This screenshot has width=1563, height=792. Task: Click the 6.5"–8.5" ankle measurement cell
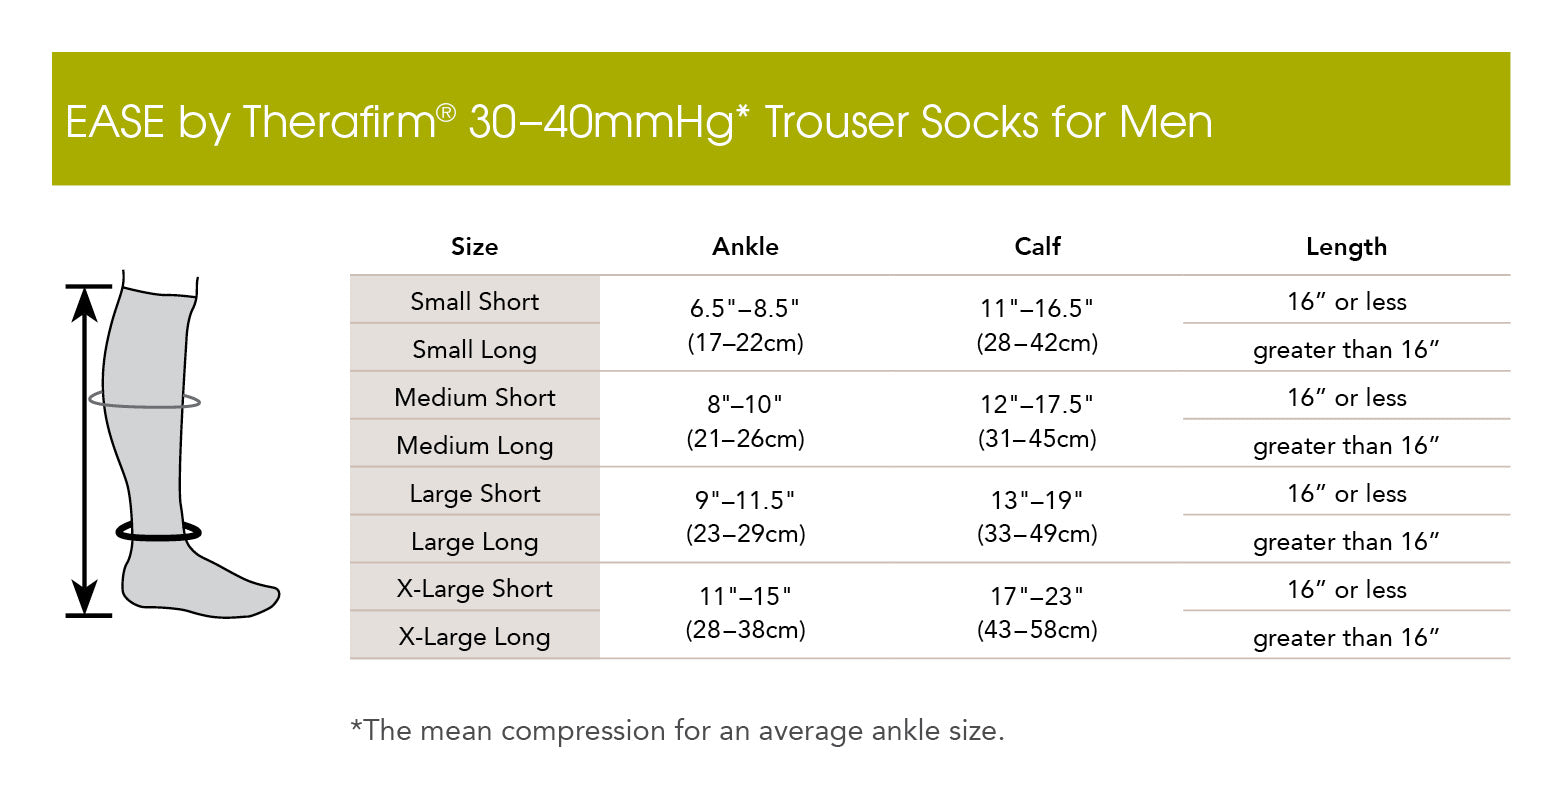(745, 325)
